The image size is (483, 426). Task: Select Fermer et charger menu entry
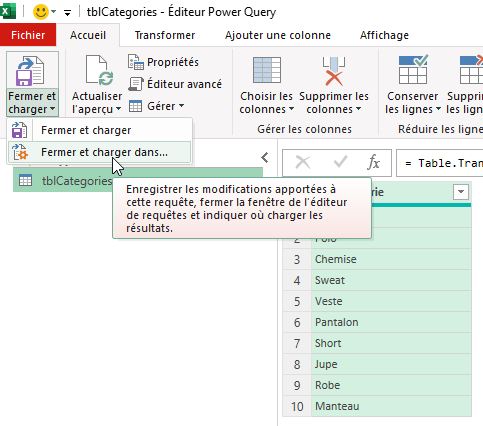click(x=99, y=130)
